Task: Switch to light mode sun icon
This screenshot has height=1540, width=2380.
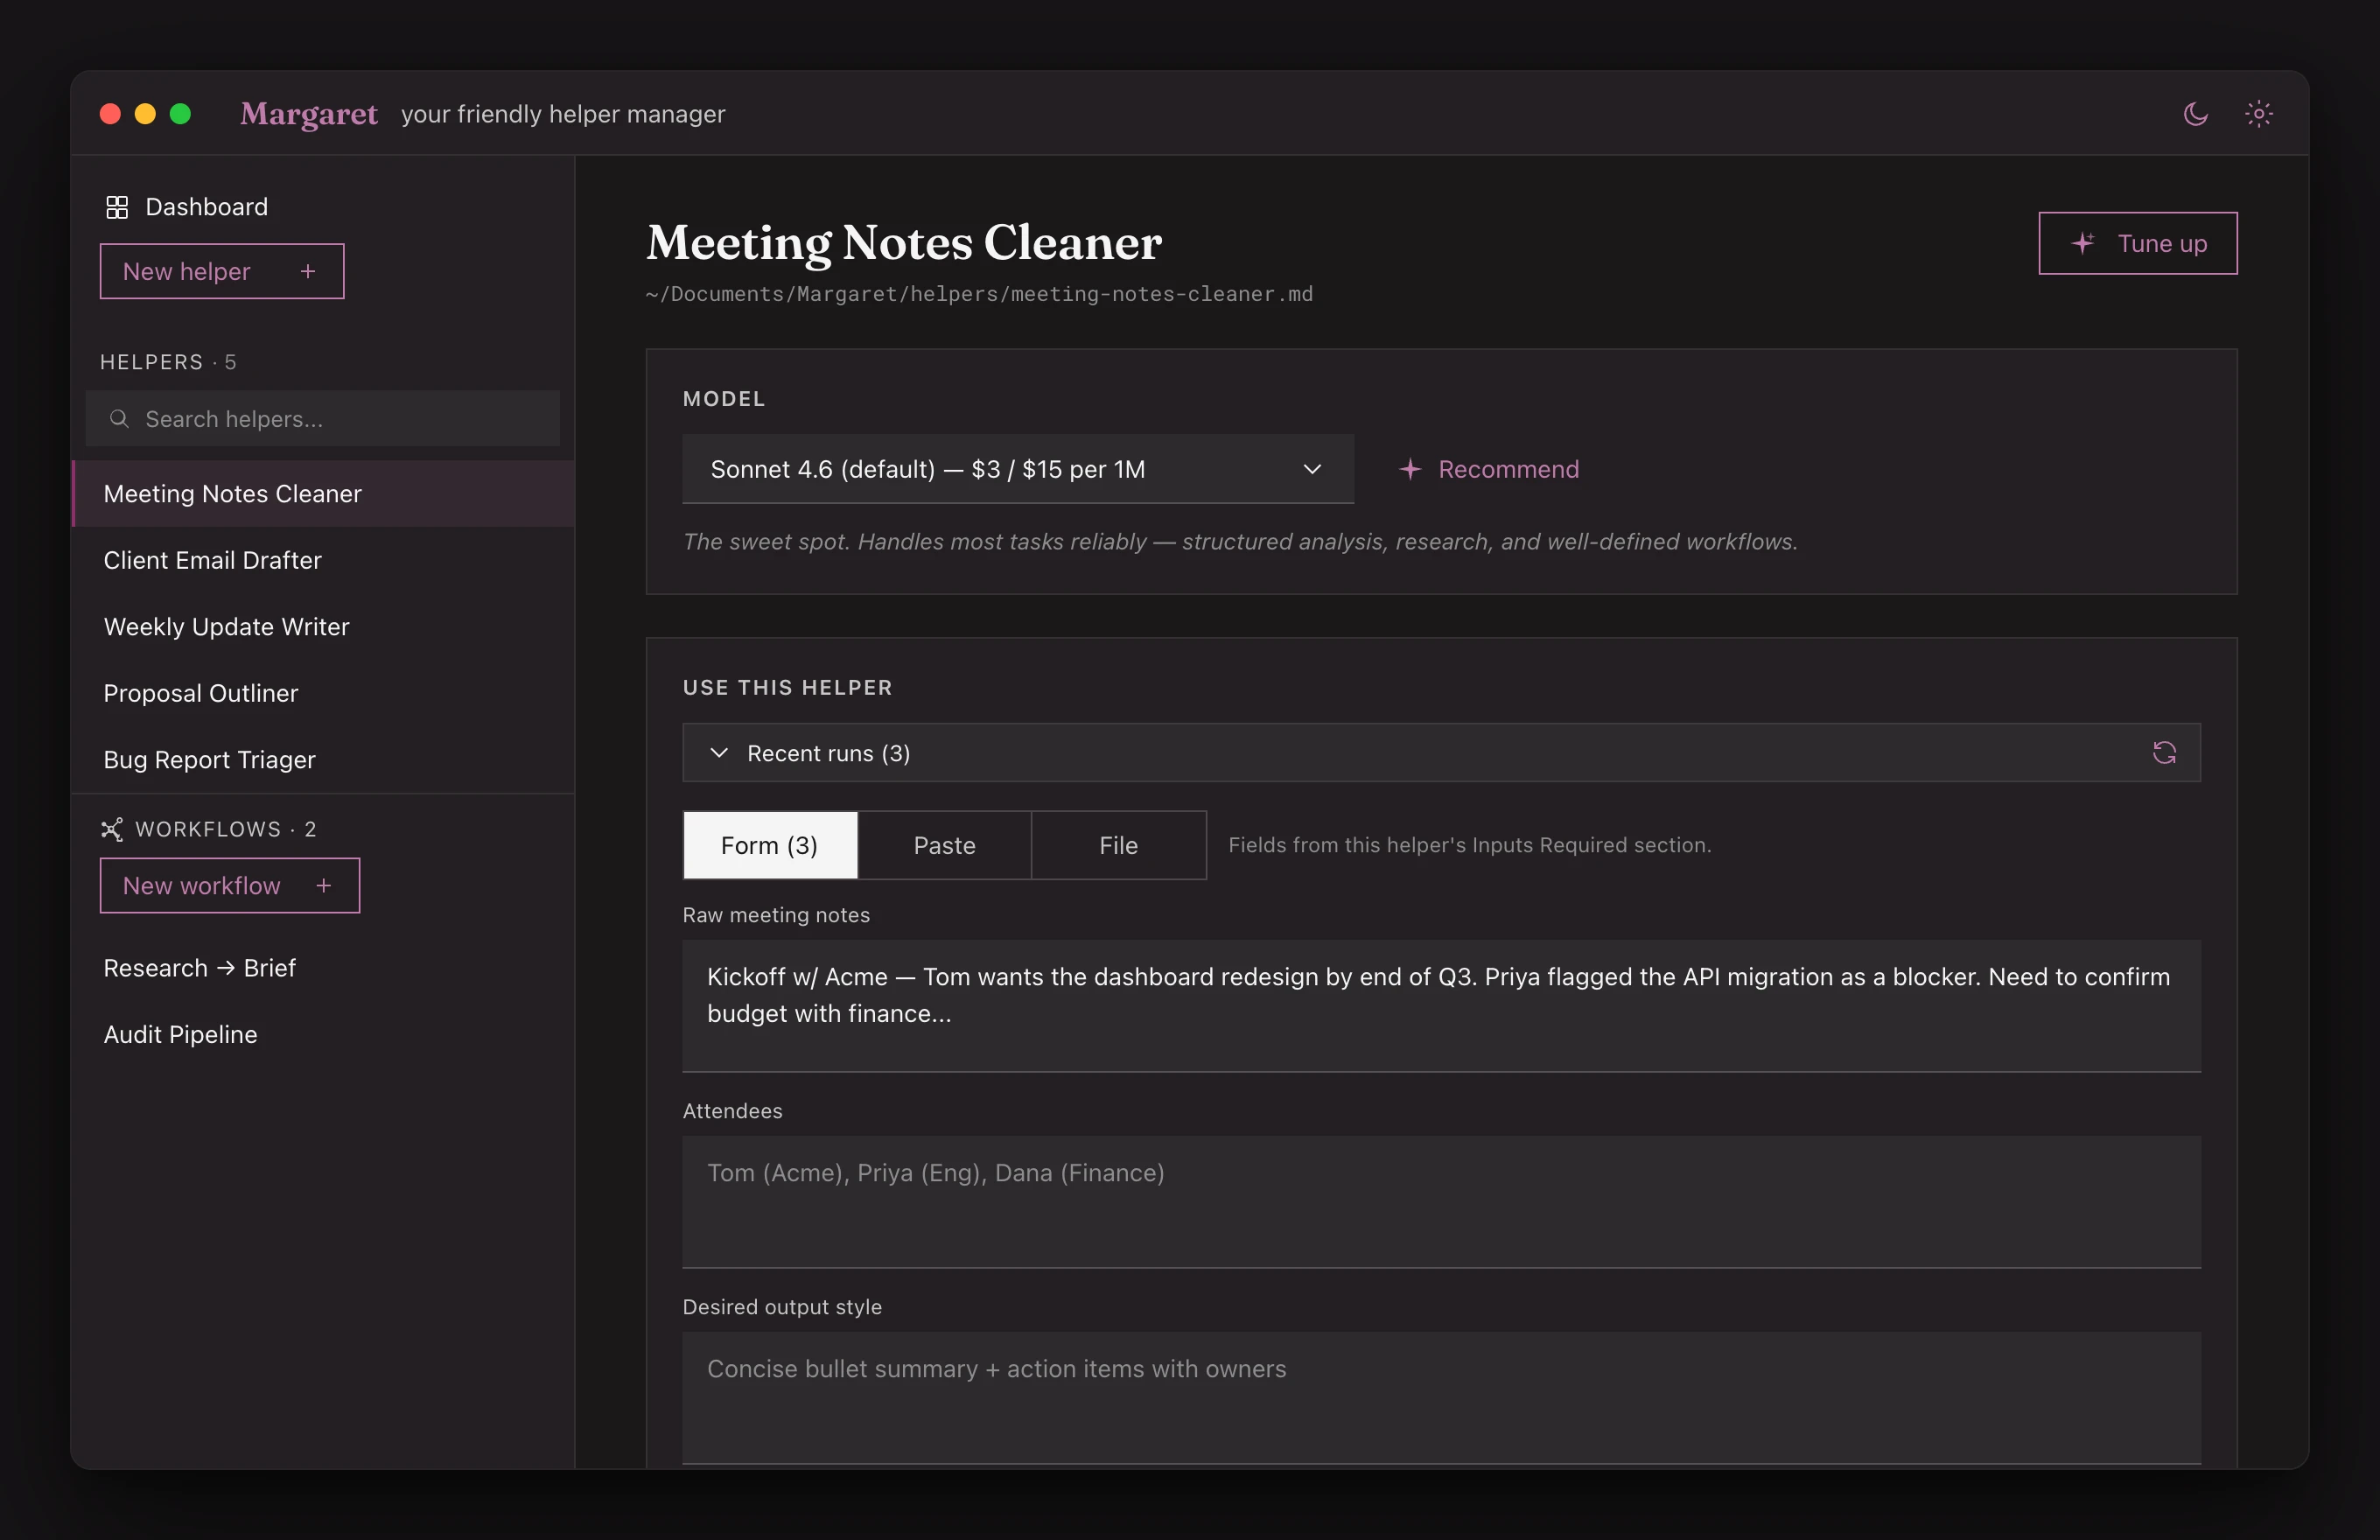Action: (2258, 114)
